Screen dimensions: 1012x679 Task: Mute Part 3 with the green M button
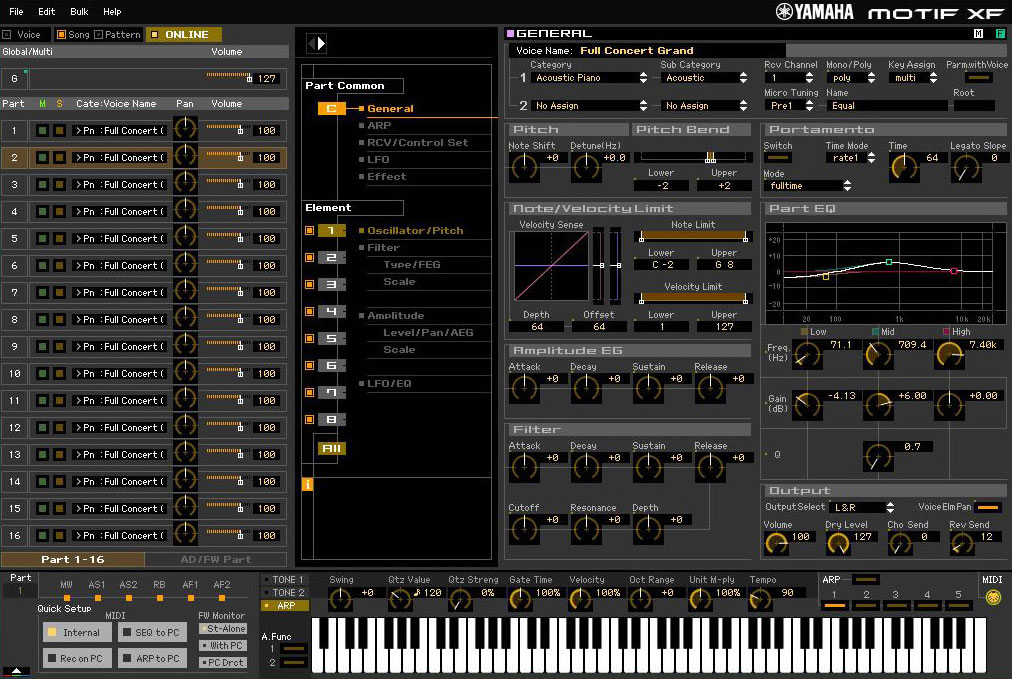point(42,185)
